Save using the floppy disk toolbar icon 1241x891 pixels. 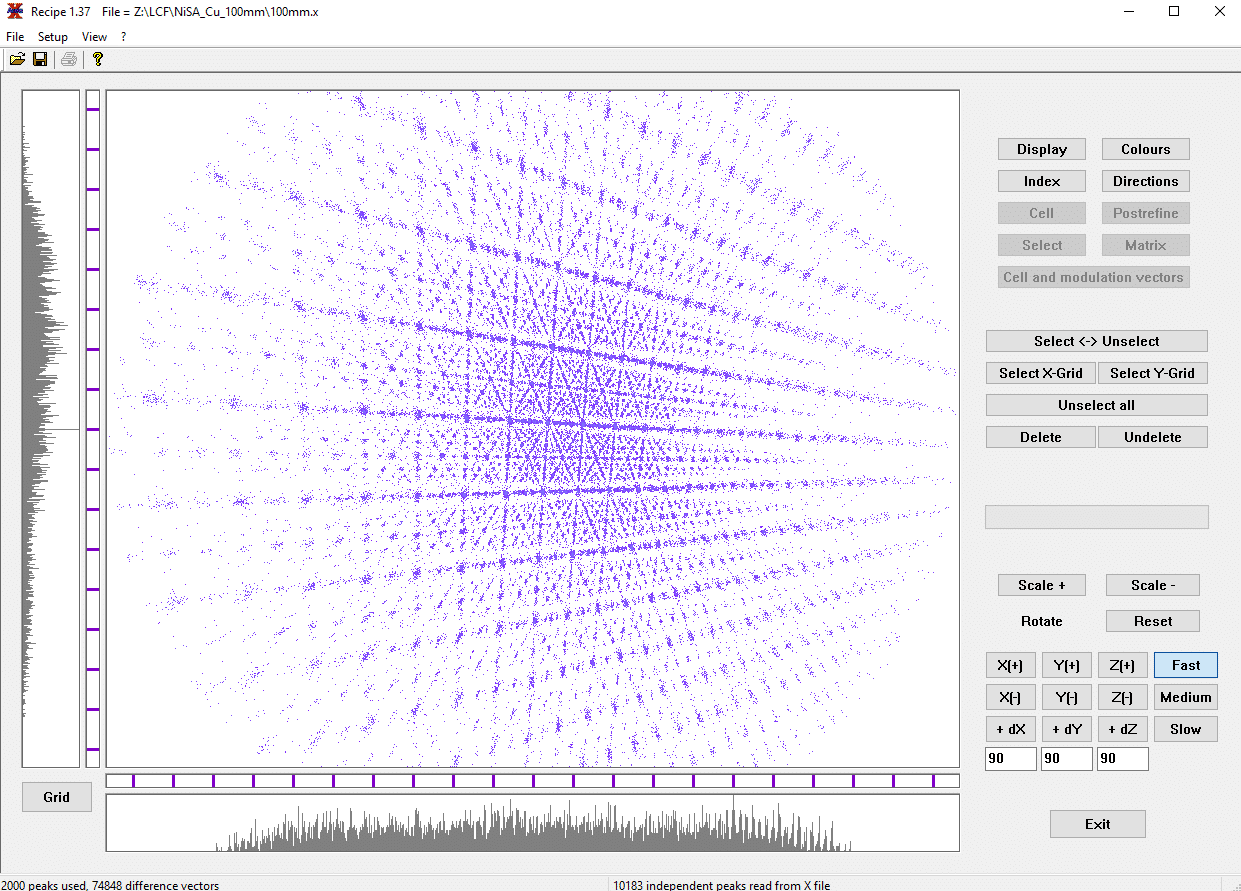40,59
